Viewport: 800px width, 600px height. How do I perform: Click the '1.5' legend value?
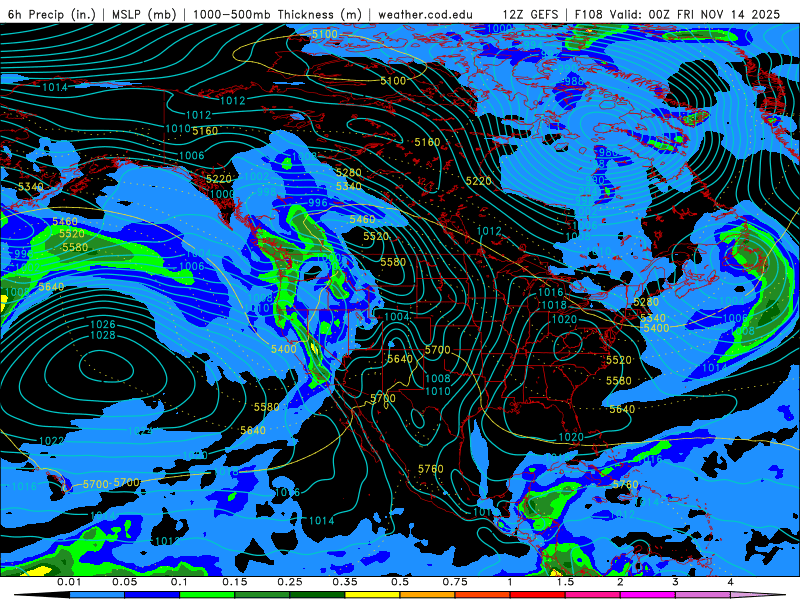565,582
